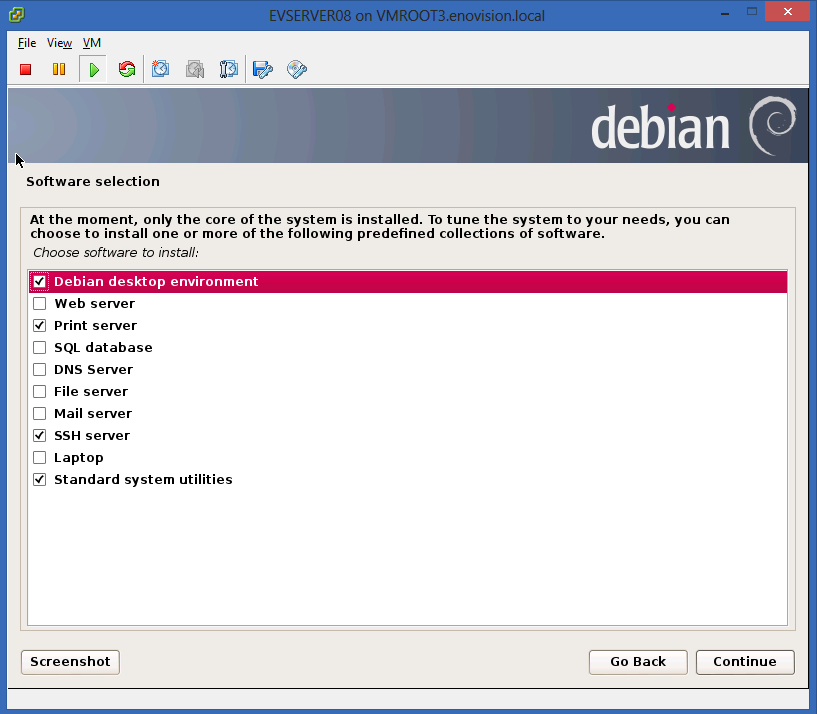
Task: Select the 'Mail server' list label
Action: 93,414
